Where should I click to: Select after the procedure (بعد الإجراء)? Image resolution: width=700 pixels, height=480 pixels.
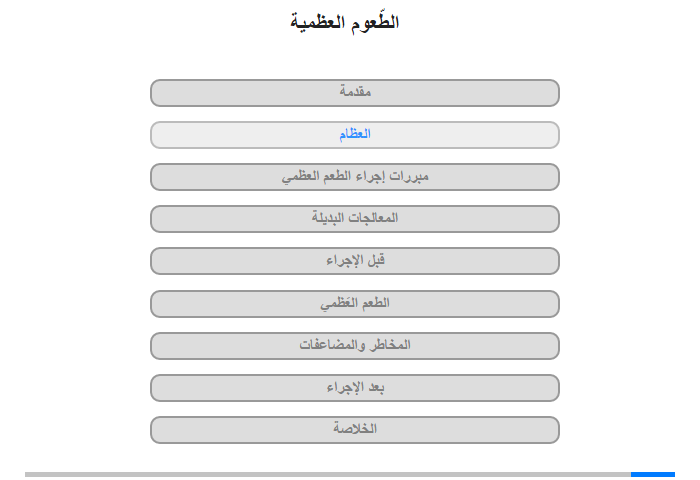coord(354,388)
